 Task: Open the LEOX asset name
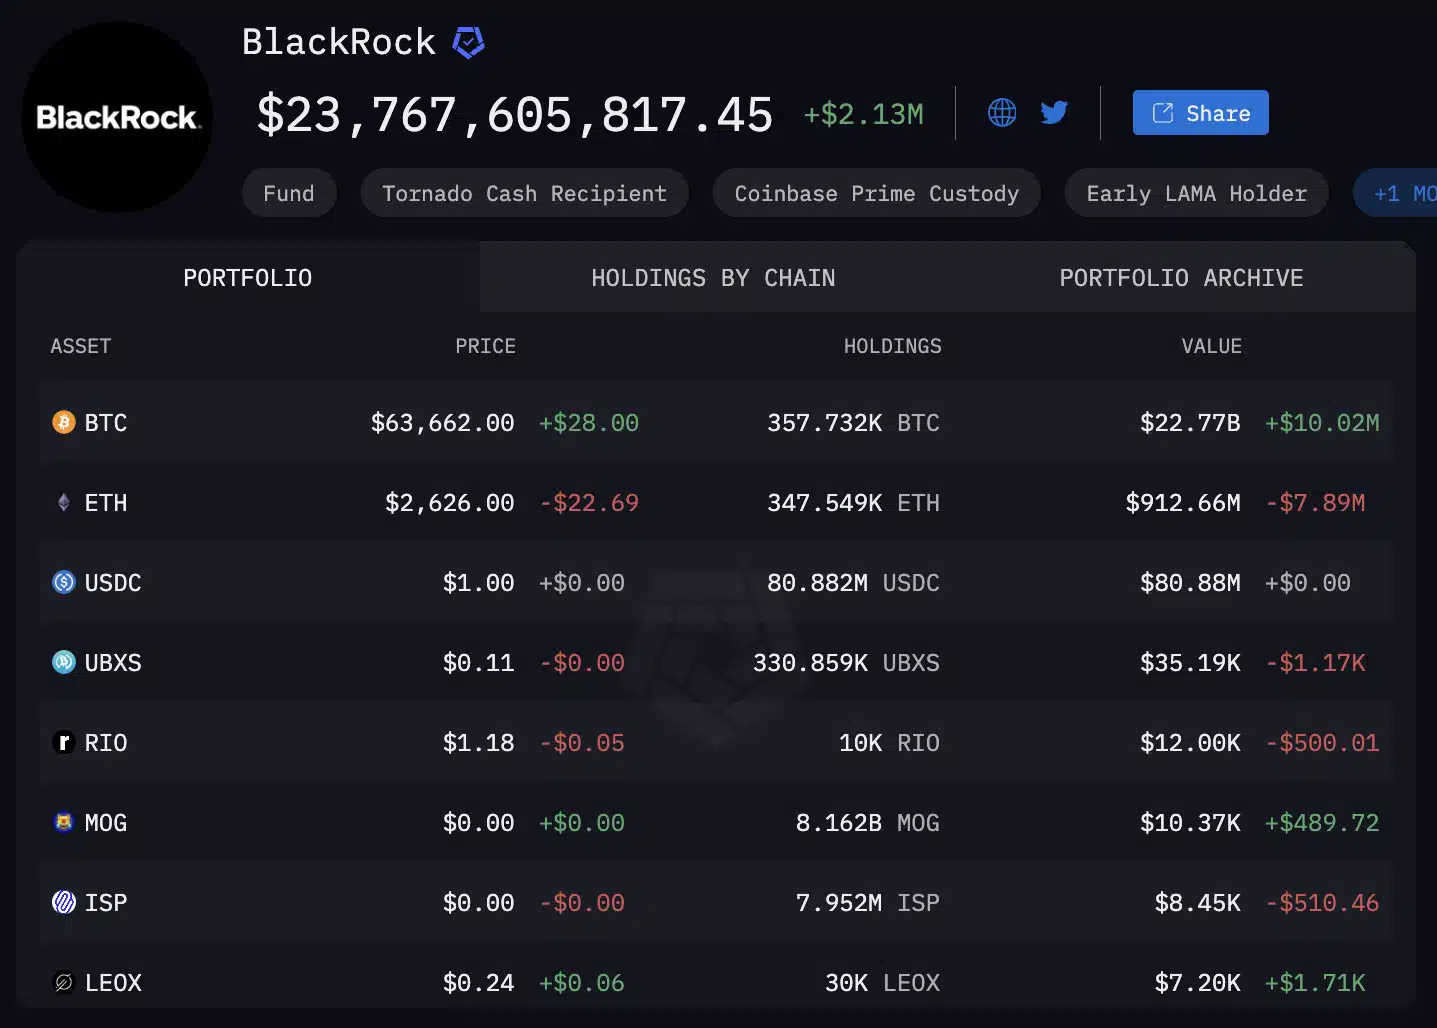click(x=113, y=983)
